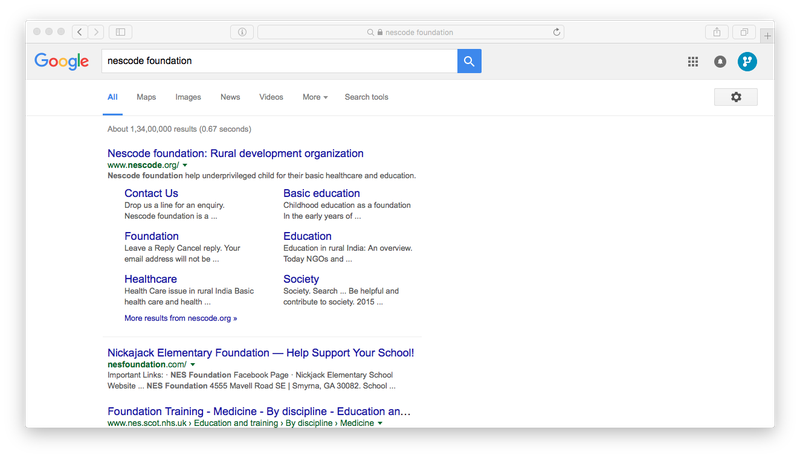This screenshot has width=800, height=458.
Task: Open the Safari share button
Action: [x=717, y=32]
